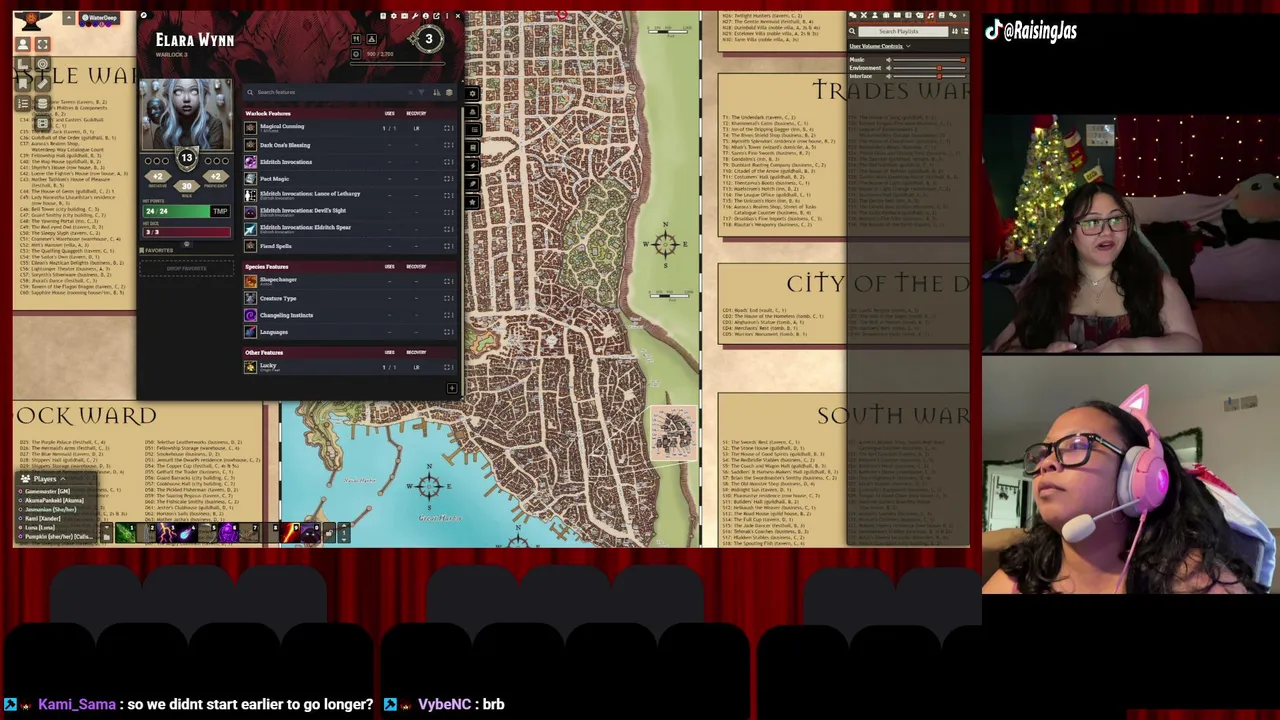Image resolution: width=1280 pixels, height=720 pixels.
Task: Use the fire macro in slot 9
Action: coord(289,533)
